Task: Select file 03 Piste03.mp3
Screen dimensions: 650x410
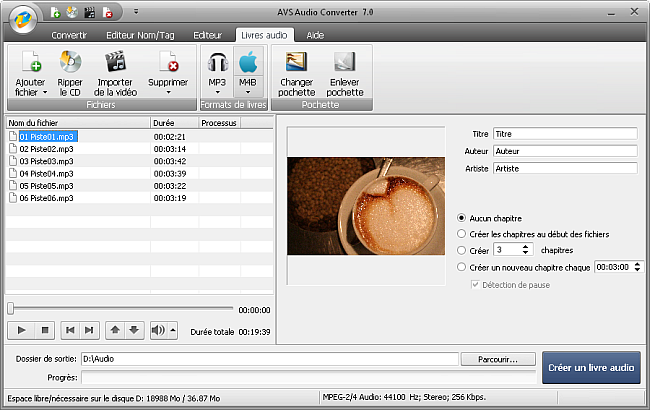Action: 46,161
